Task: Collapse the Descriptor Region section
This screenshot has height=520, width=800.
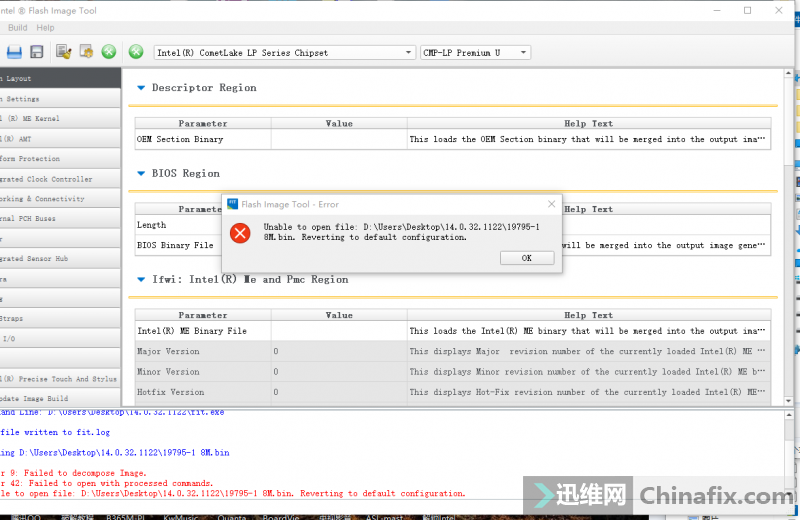Action: coord(141,88)
